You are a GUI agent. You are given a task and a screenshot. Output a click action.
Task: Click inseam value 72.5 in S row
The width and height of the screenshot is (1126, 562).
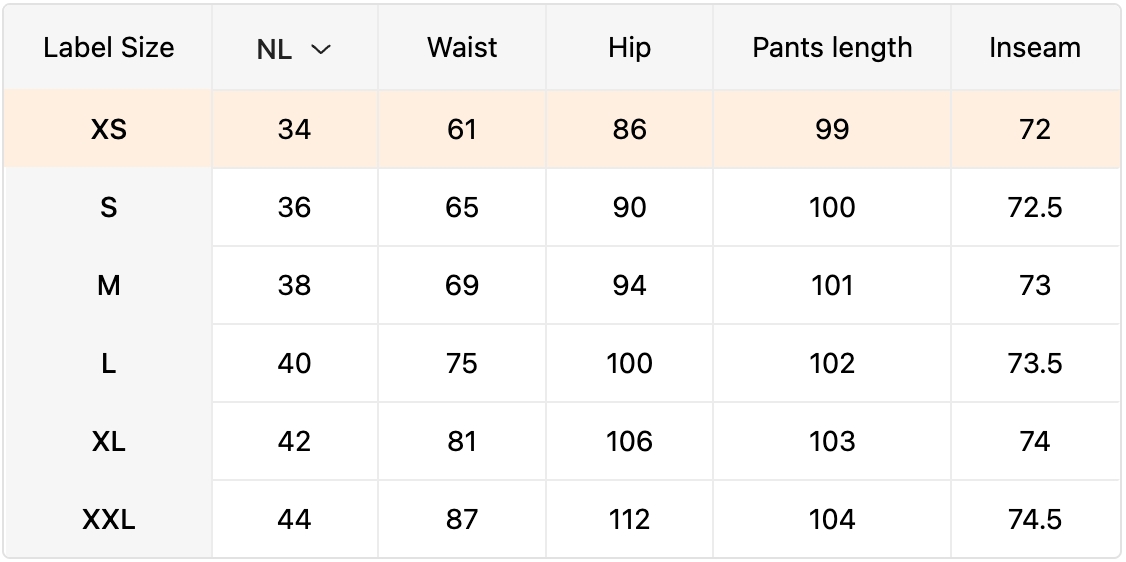1035,208
